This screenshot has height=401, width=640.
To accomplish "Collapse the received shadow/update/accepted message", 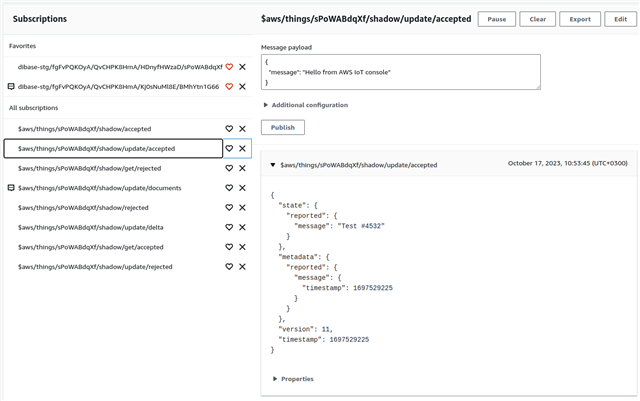I will point(273,165).
